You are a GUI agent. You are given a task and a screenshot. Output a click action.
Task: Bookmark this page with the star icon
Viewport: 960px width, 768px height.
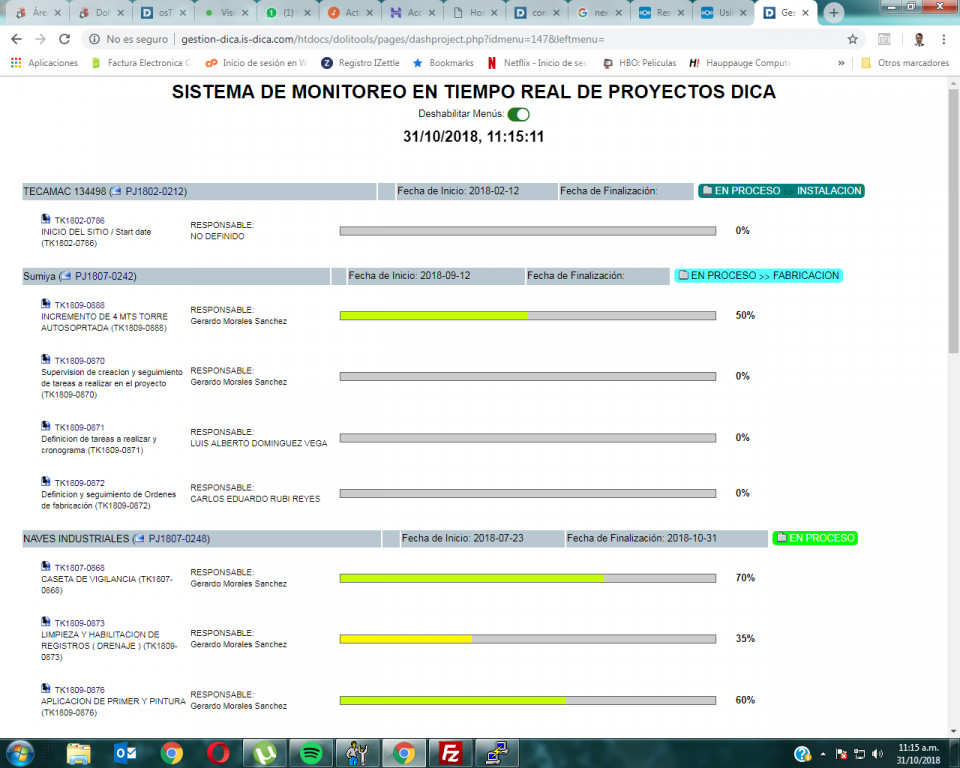pos(852,39)
